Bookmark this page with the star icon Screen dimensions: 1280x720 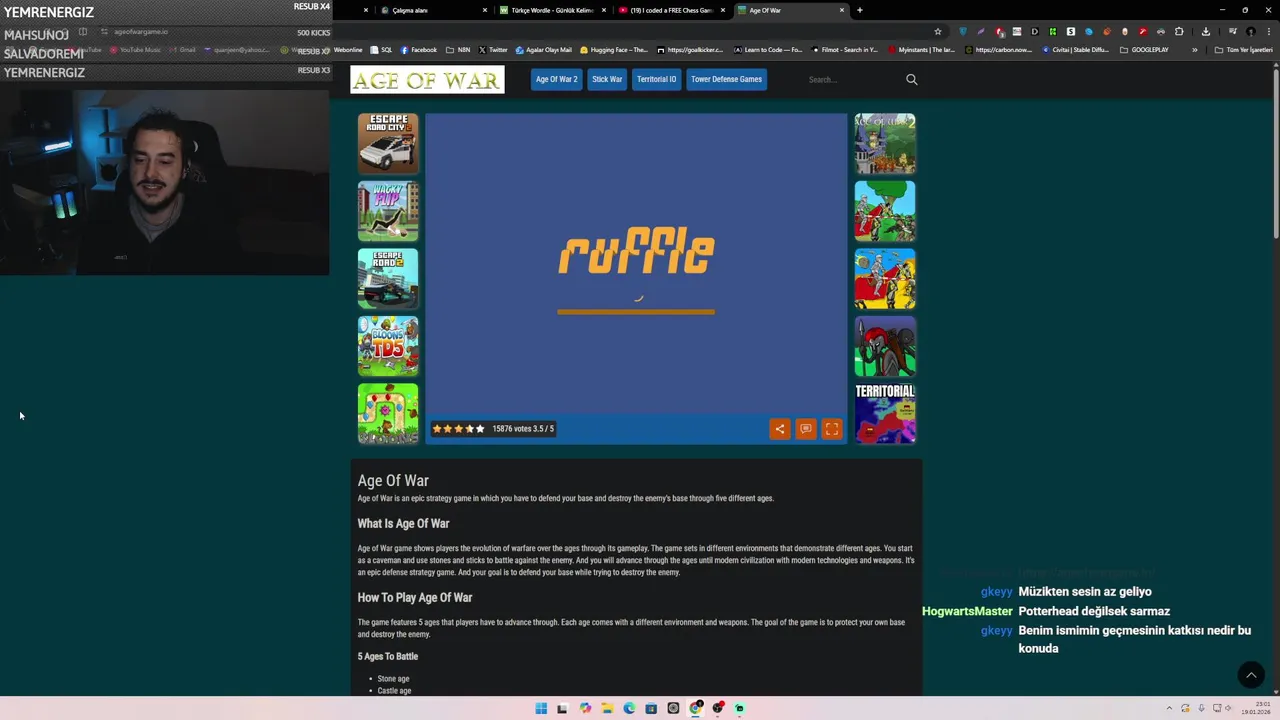pos(937,31)
